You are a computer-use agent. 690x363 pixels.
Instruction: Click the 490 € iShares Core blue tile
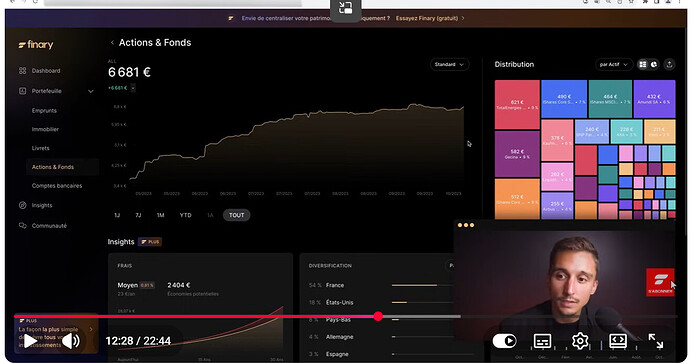564,99
